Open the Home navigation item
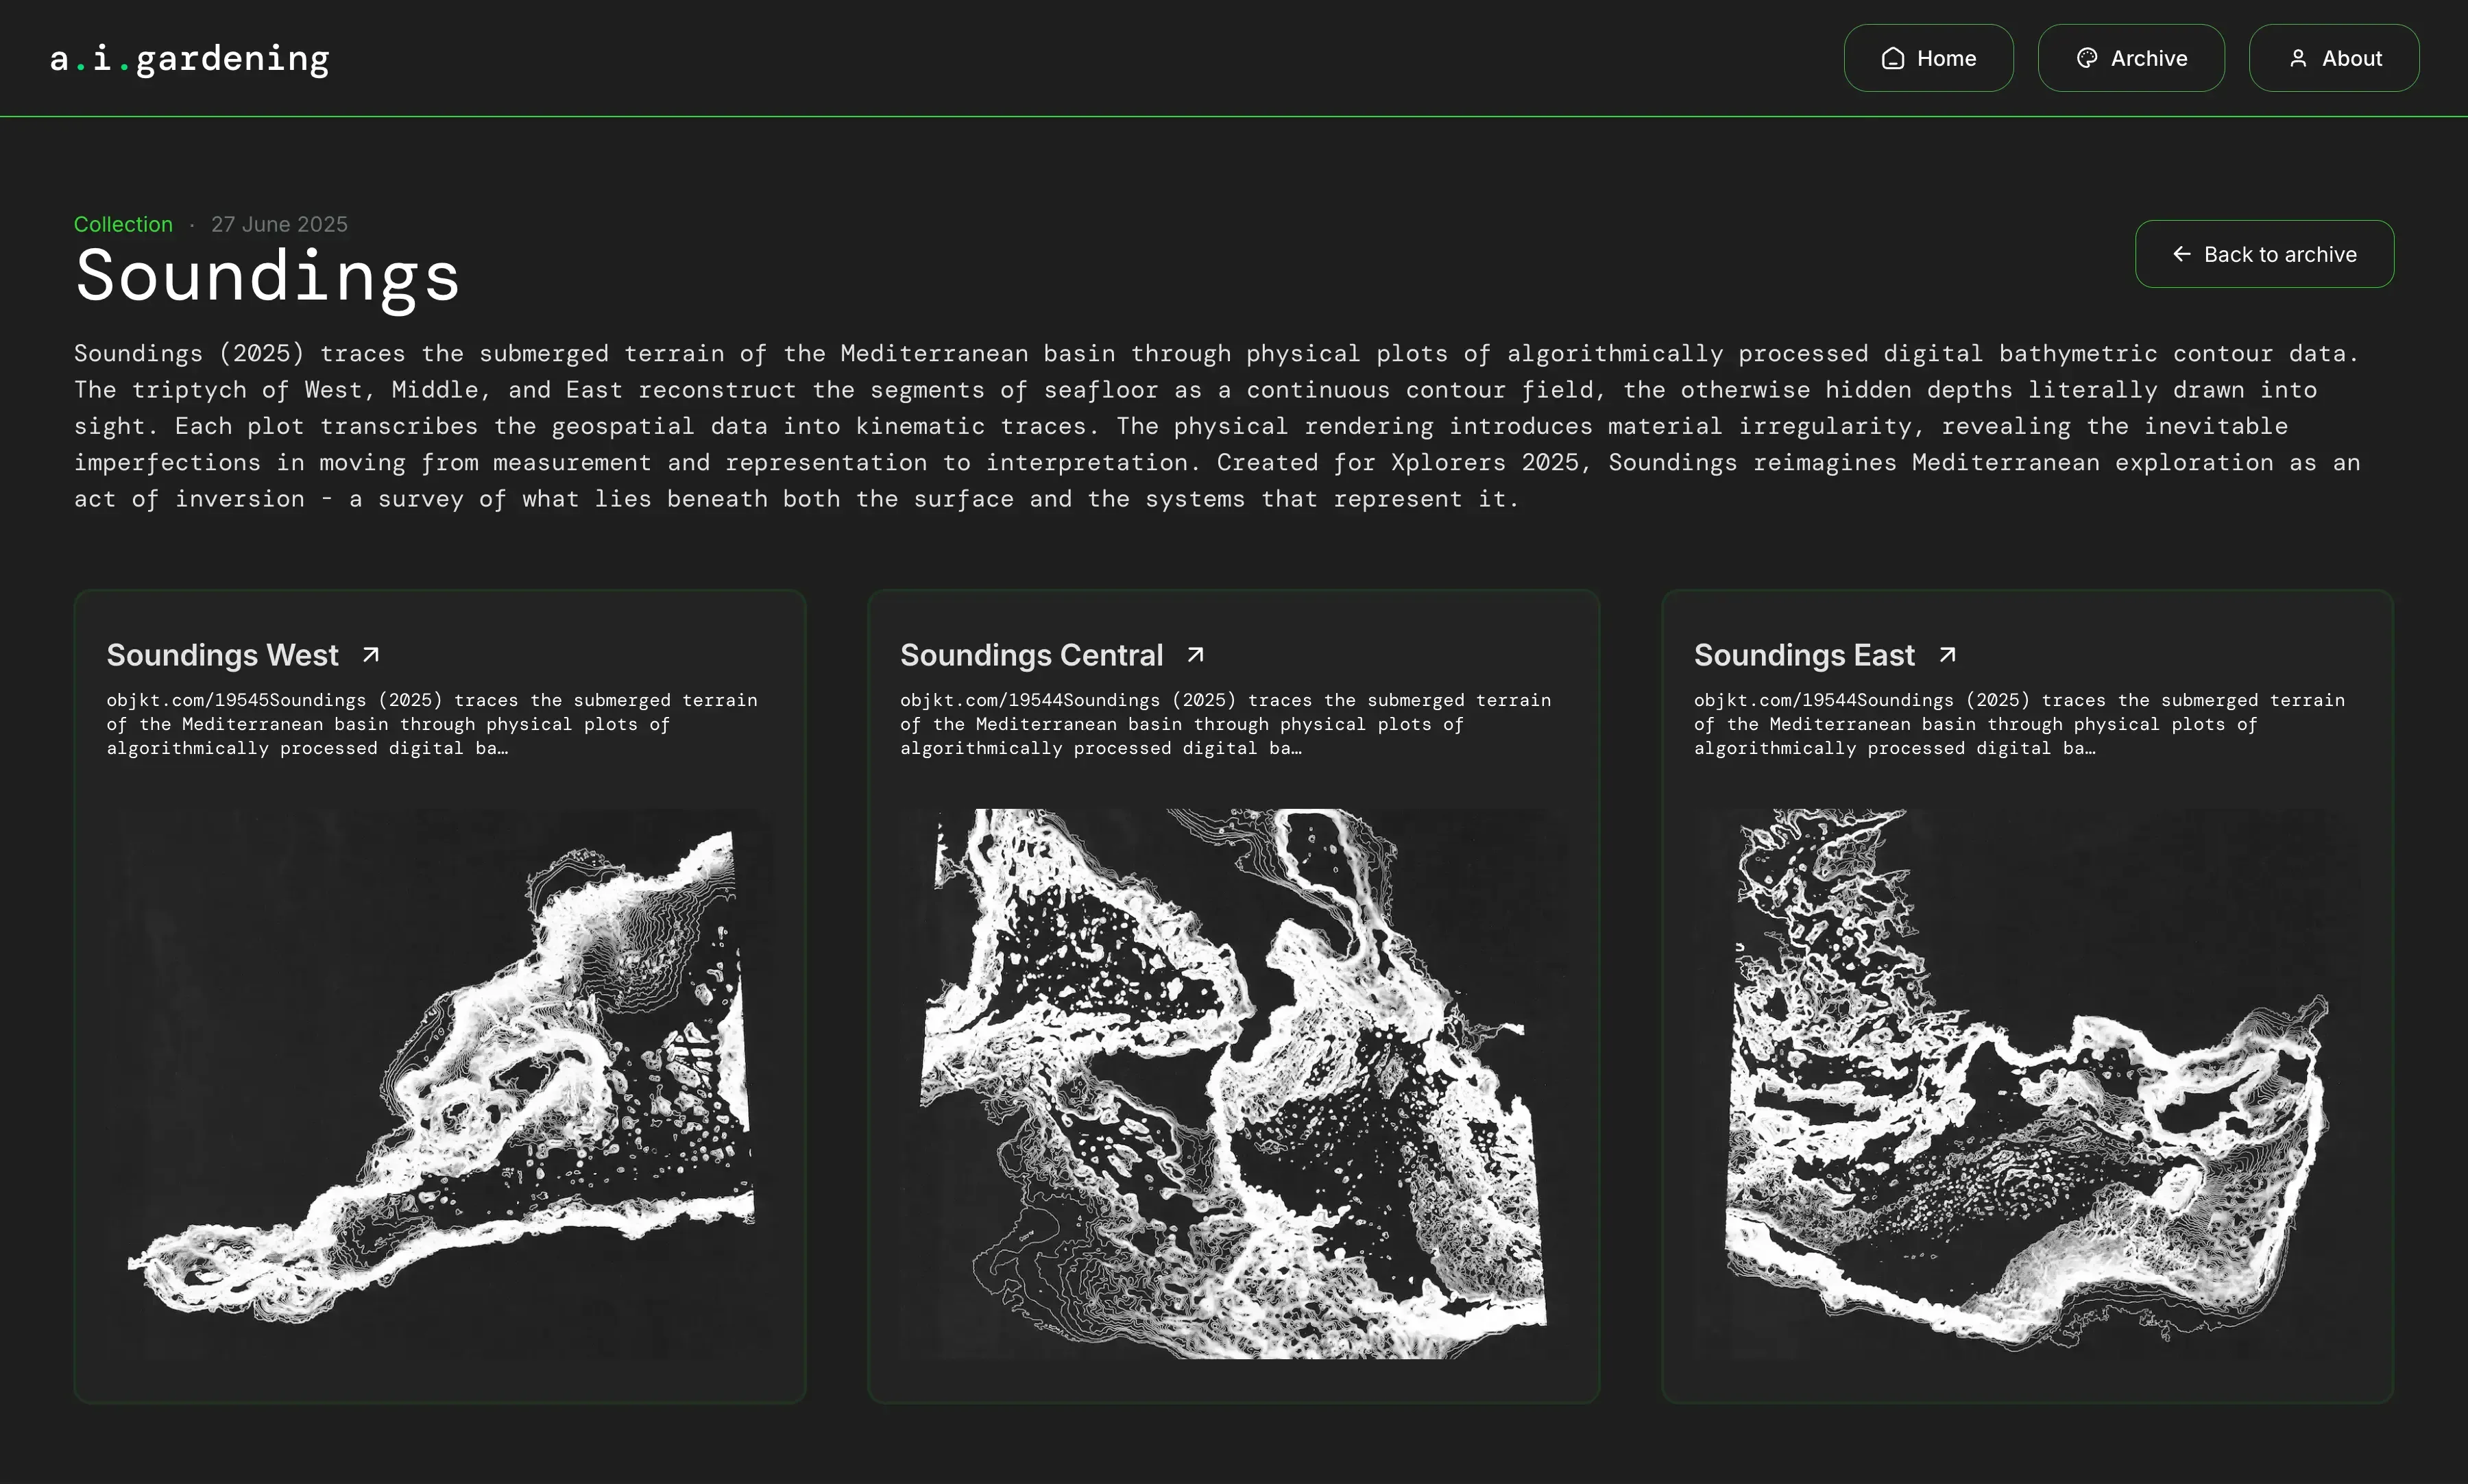The width and height of the screenshot is (2468, 1484). pyautogui.click(x=1928, y=58)
